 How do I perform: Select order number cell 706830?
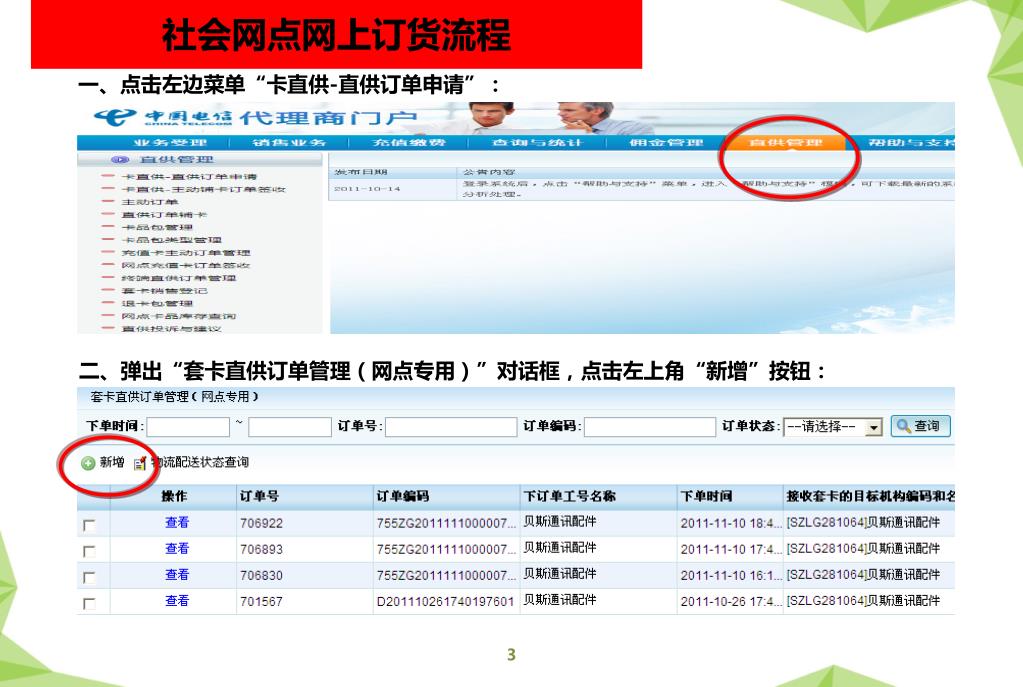coord(261,575)
